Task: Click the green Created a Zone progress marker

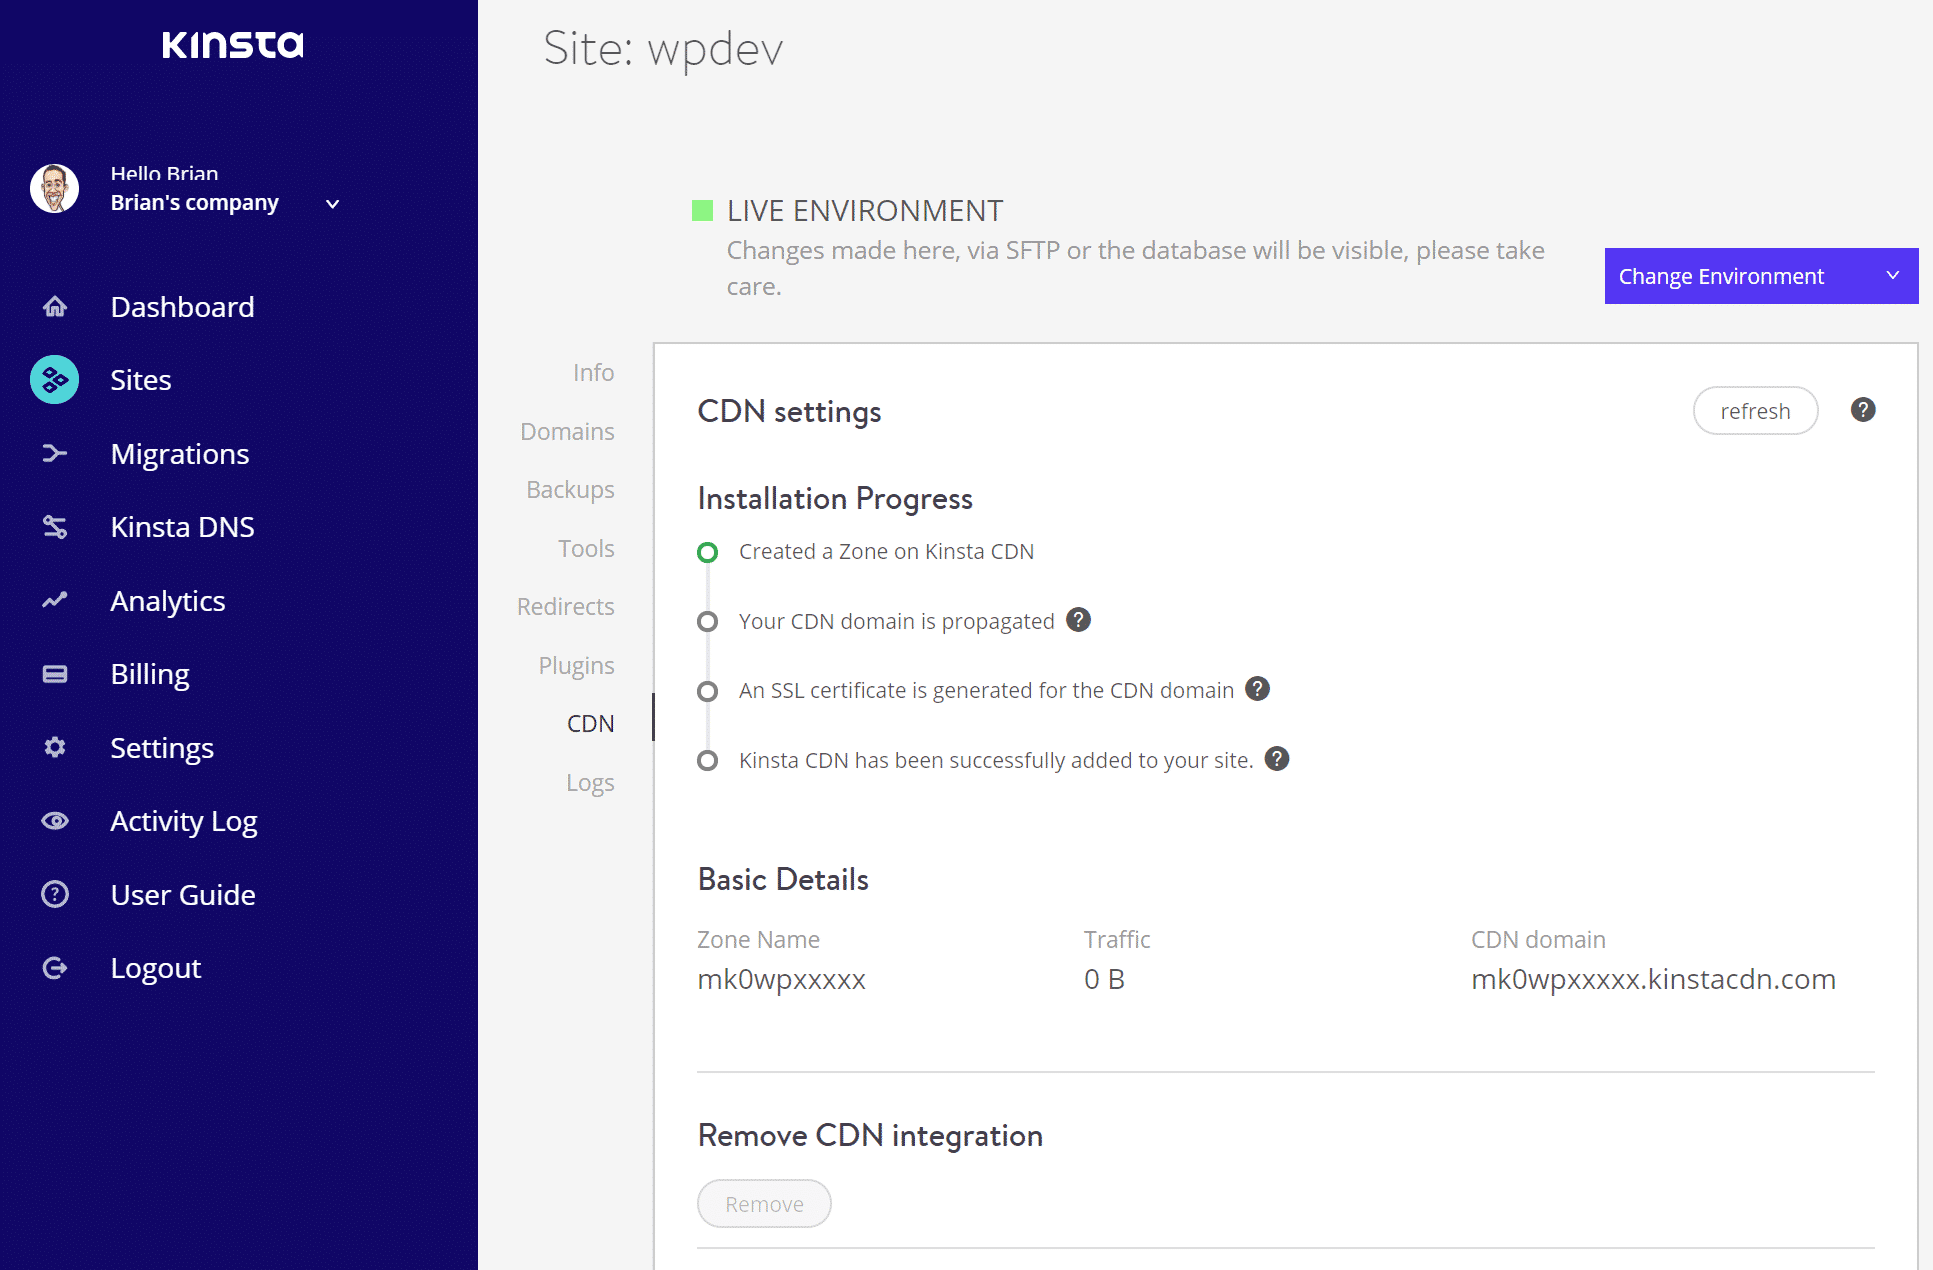Action: pyautogui.click(x=707, y=552)
